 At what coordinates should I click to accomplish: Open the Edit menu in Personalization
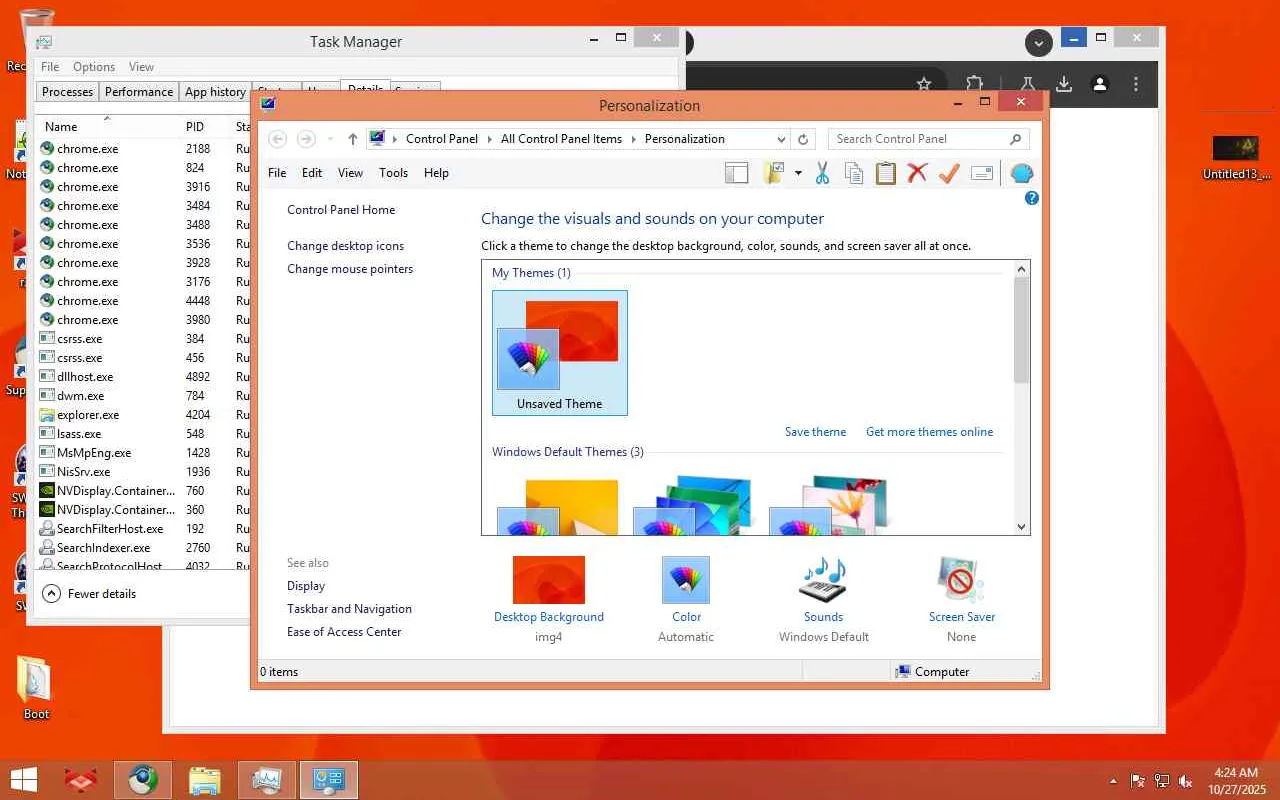pyautogui.click(x=312, y=173)
